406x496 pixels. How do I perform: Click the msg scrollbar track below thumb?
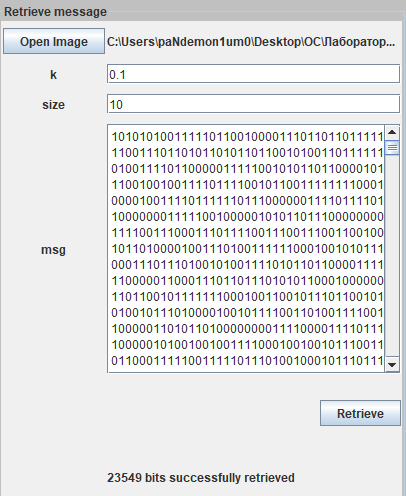[392, 256]
